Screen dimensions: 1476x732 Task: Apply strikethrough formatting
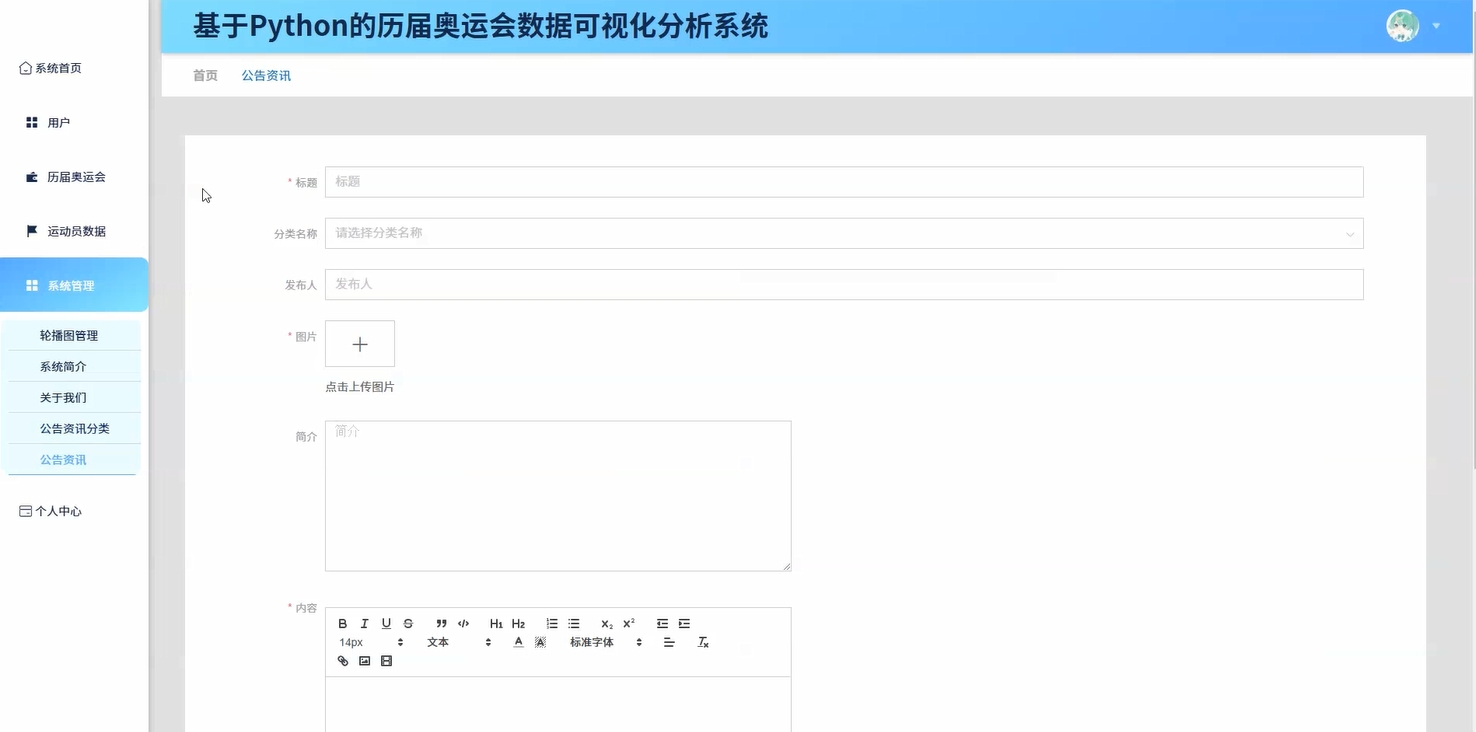[x=409, y=623]
